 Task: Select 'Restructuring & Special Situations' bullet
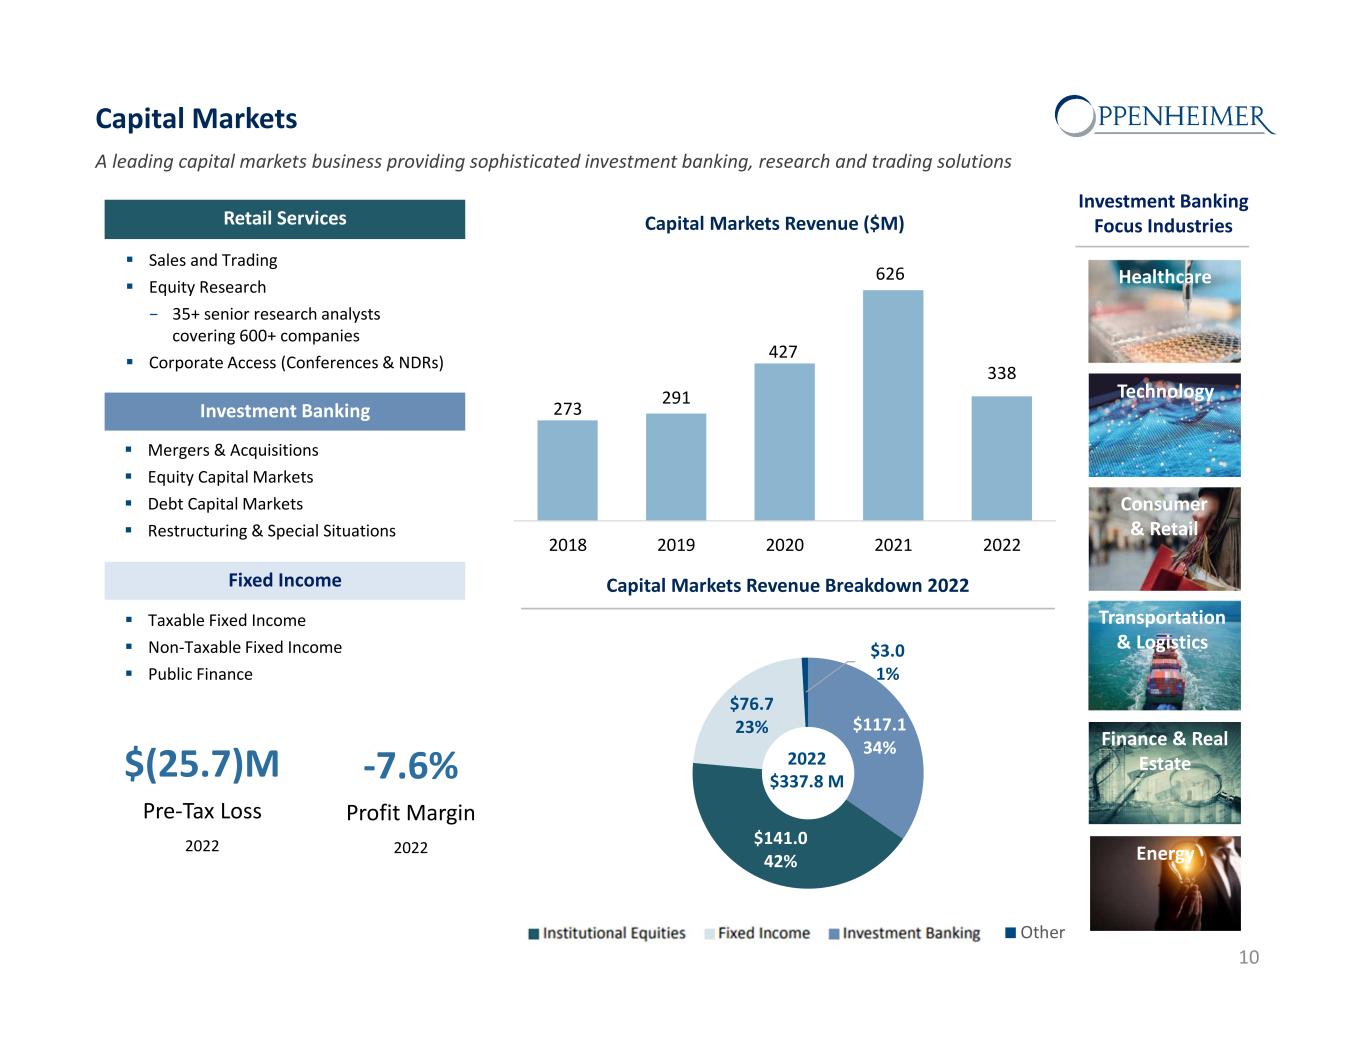[x=271, y=531]
